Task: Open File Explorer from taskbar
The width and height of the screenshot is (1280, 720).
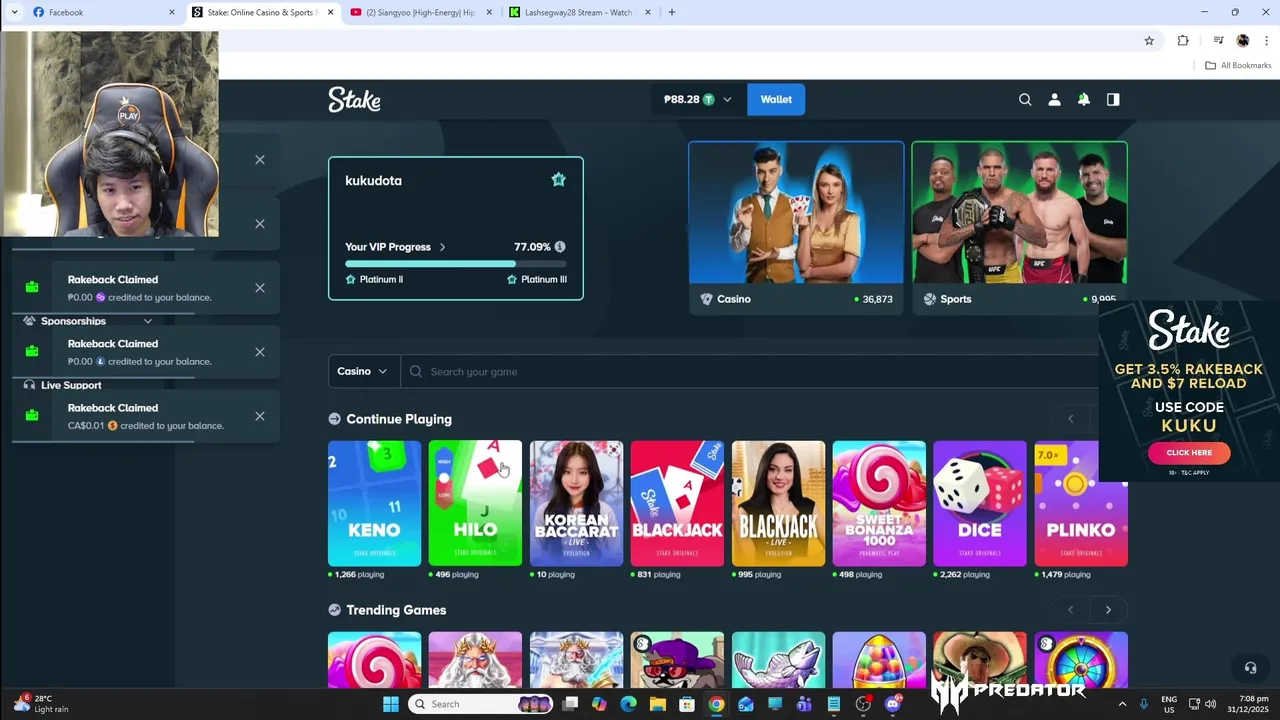Action: point(658,704)
